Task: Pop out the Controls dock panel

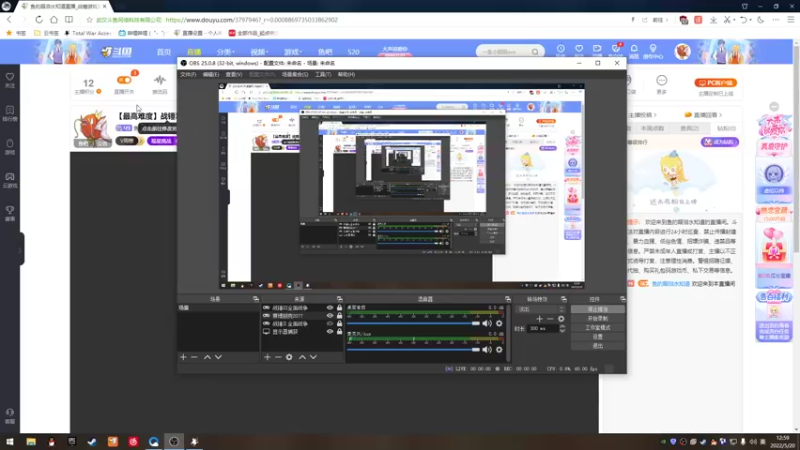Action: coord(622,299)
